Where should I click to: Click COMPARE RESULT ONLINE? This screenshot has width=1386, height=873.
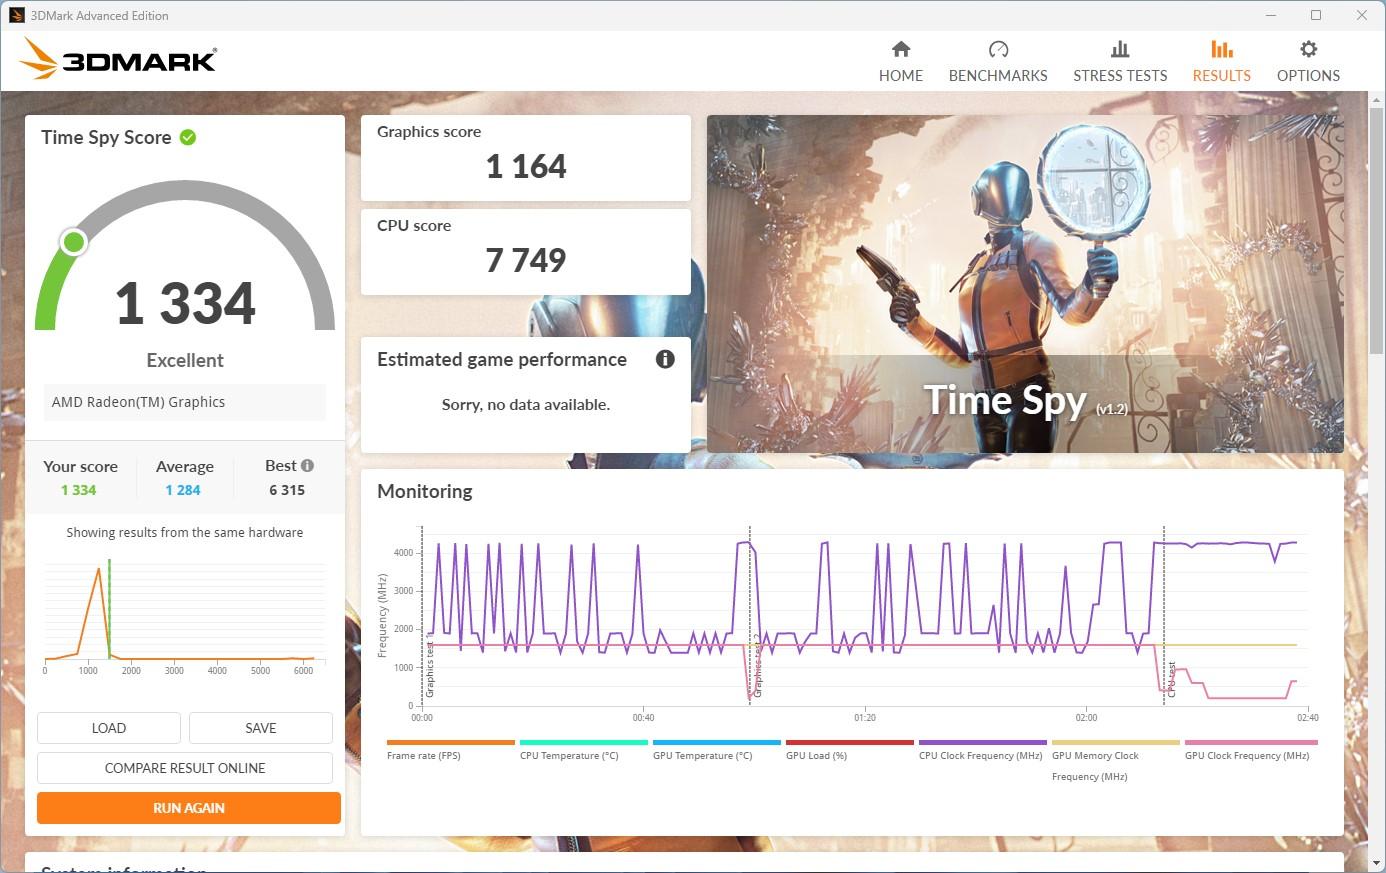point(185,768)
